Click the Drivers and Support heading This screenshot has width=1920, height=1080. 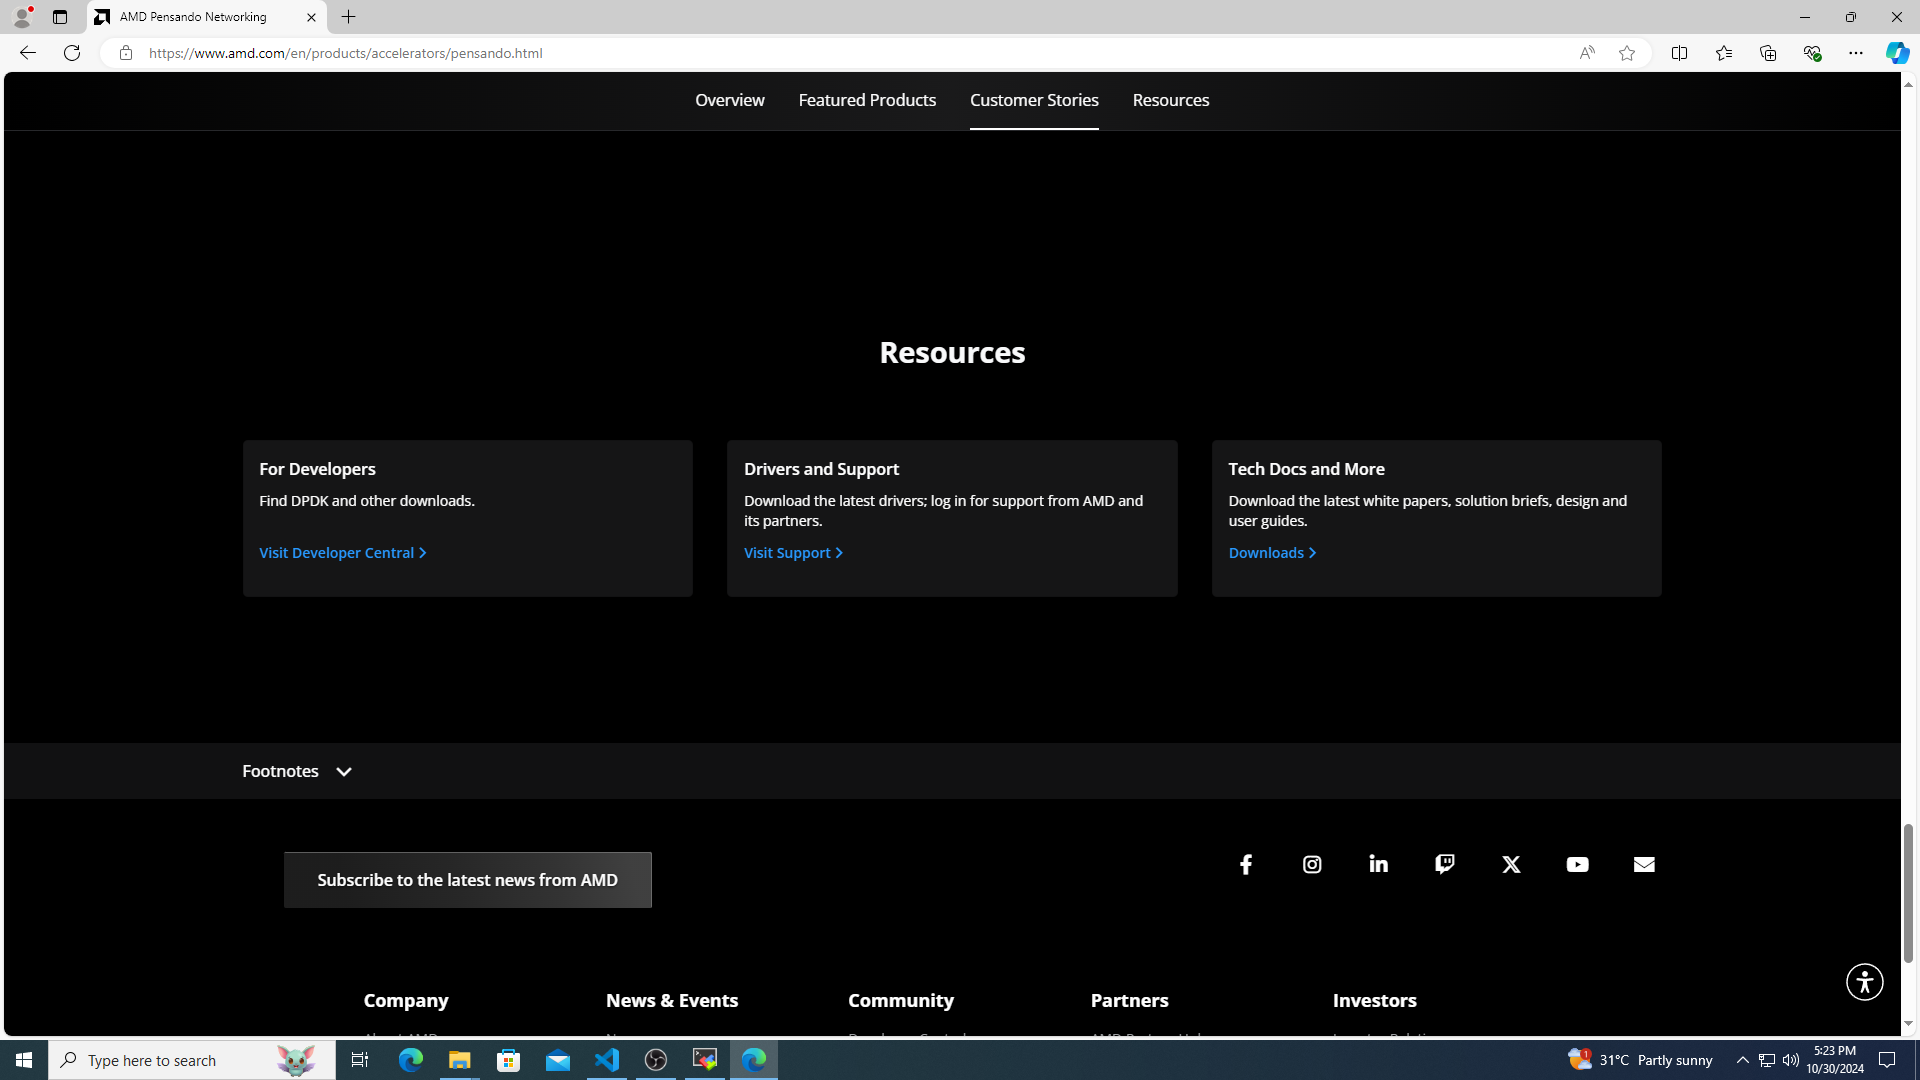(821, 469)
